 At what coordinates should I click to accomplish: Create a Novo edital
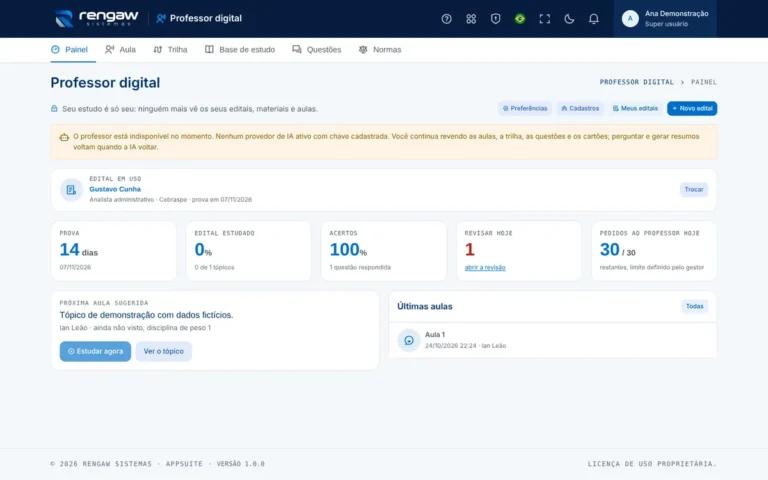pyautogui.click(x=692, y=108)
